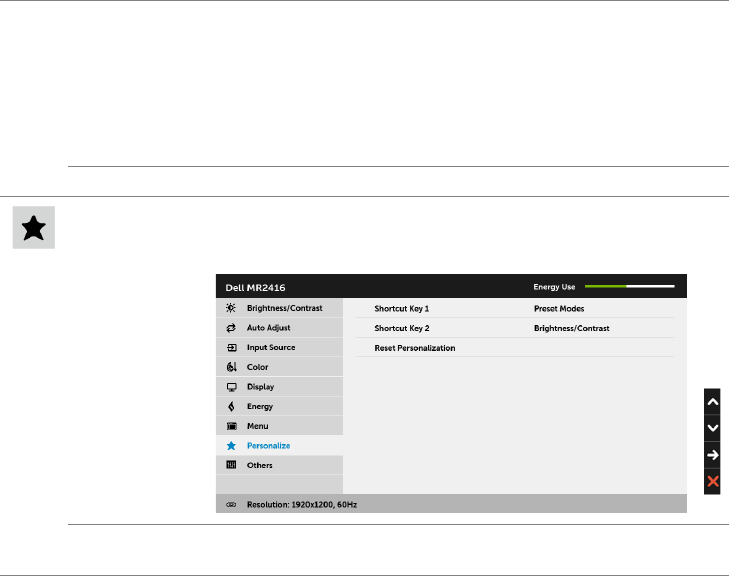Click the Auto Adjust arrows icon

(231, 328)
